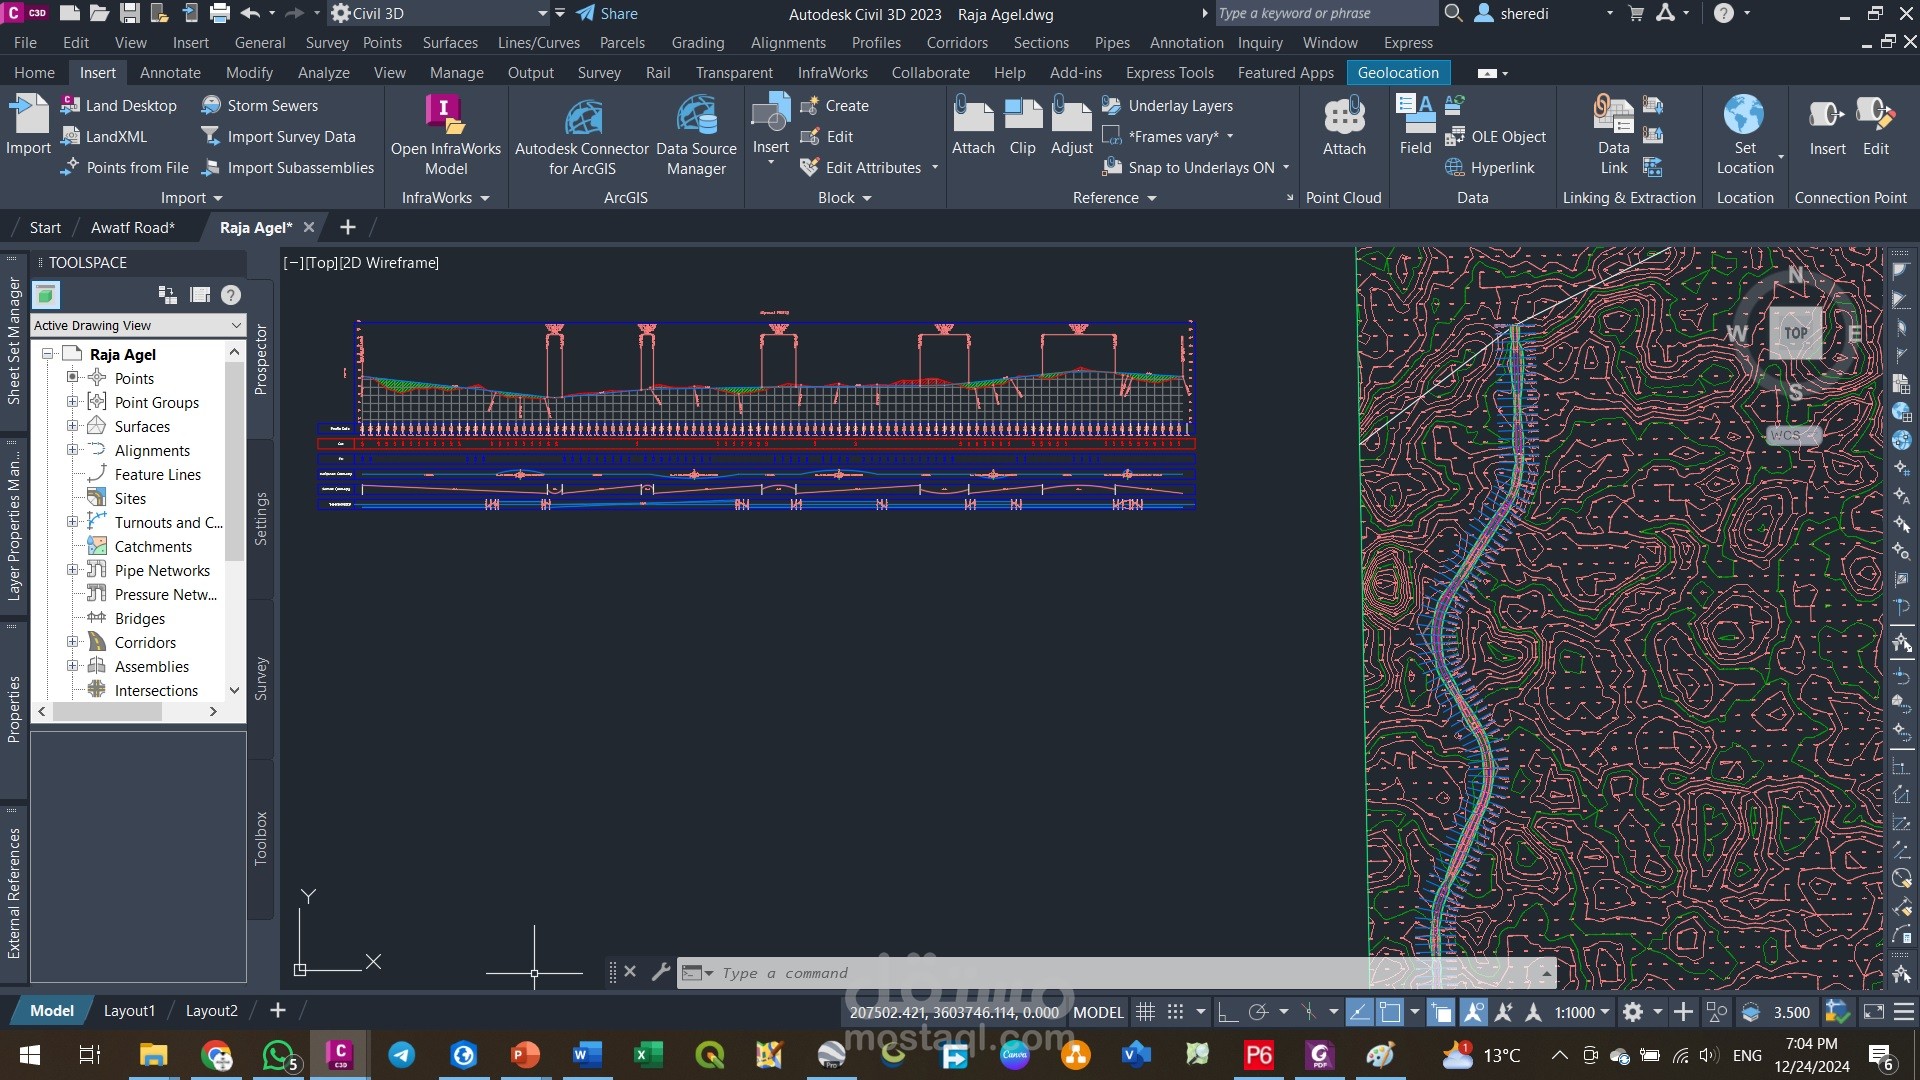Add new layout tab plus button
The height and width of the screenshot is (1080, 1920).
click(277, 1010)
